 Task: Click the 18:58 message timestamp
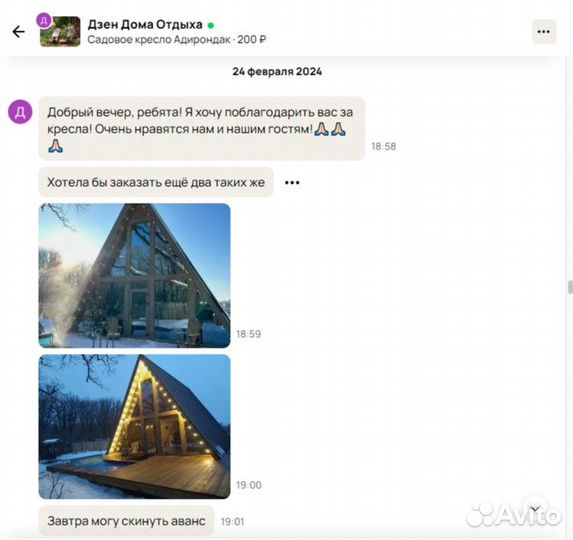(384, 147)
